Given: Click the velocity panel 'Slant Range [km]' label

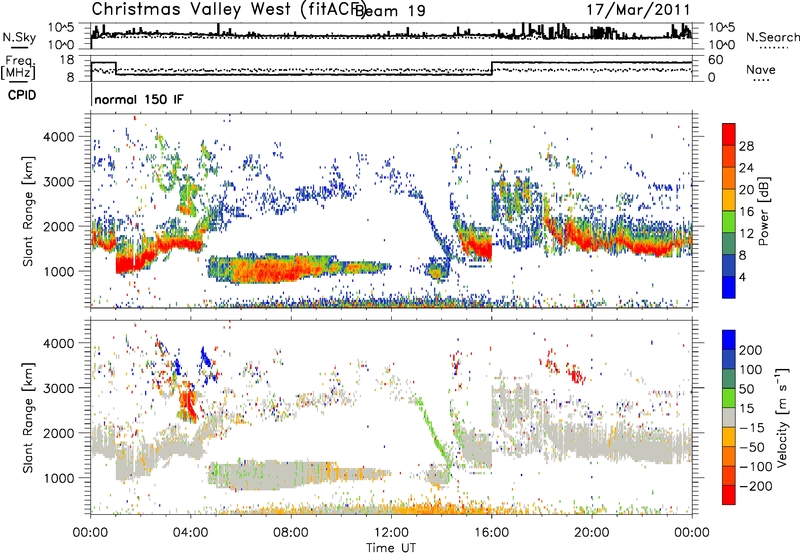Looking at the screenshot, I should coord(29,417).
